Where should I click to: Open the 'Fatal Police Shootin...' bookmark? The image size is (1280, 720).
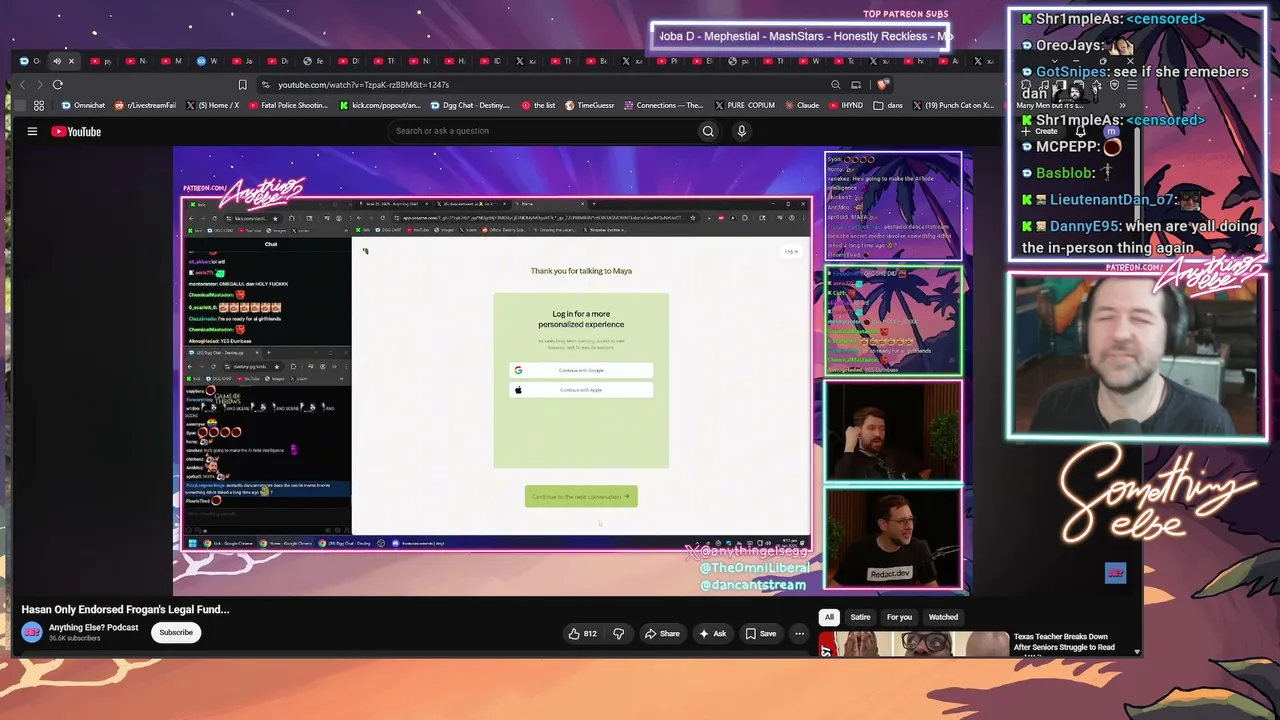pos(288,105)
